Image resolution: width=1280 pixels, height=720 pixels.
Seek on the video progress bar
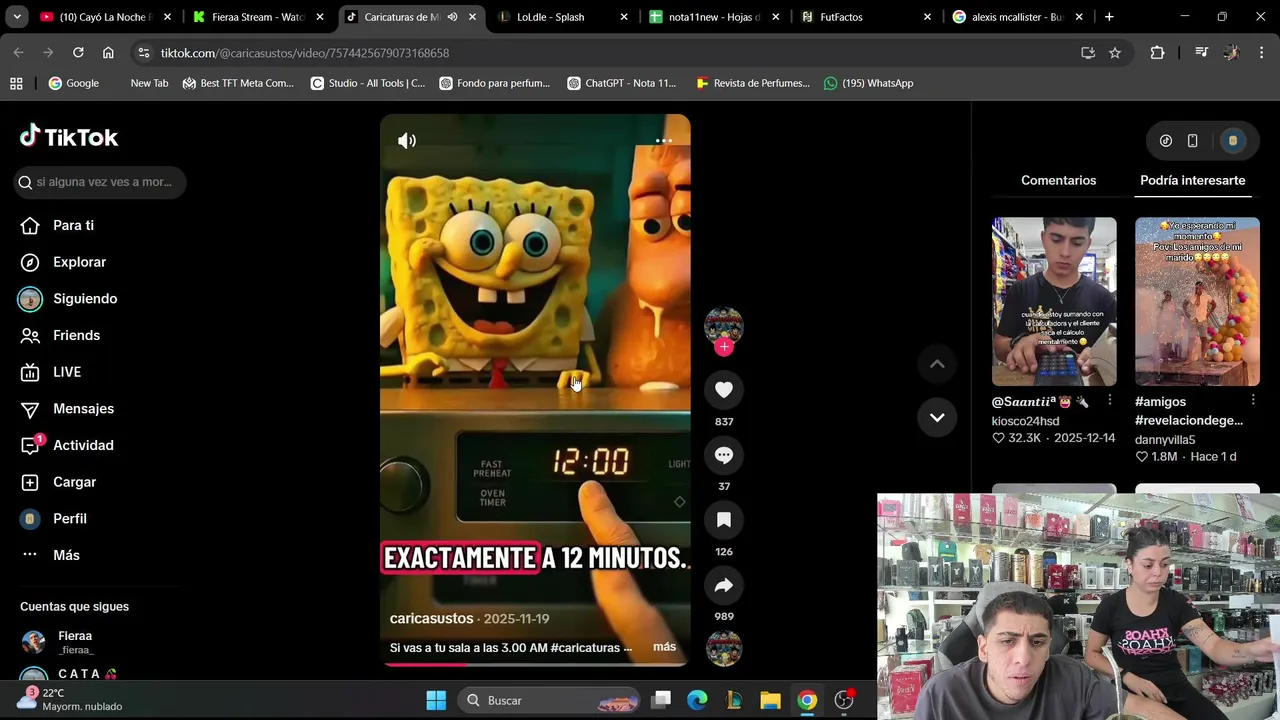(535, 664)
